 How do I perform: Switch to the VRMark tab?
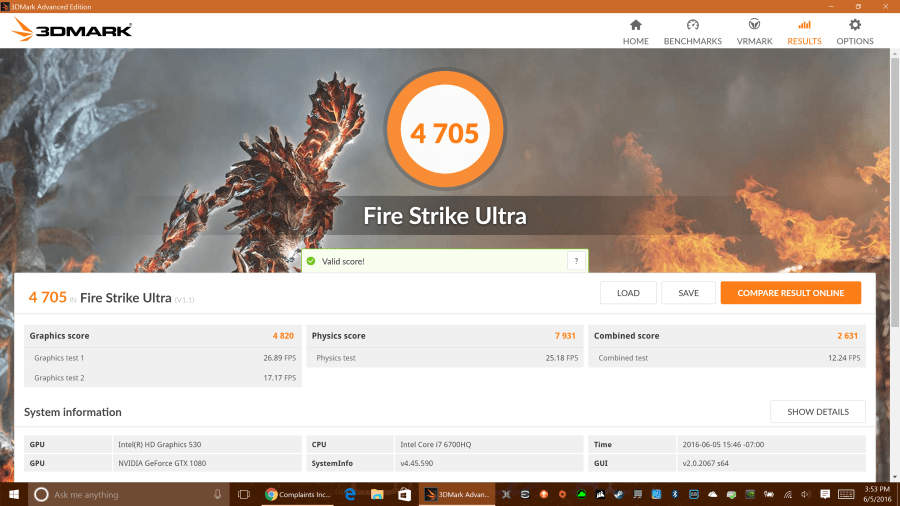[x=755, y=31]
